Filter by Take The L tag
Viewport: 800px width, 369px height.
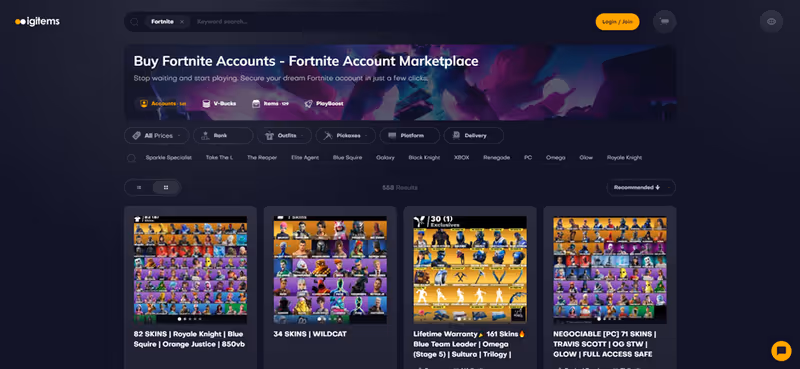pos(219,158)
